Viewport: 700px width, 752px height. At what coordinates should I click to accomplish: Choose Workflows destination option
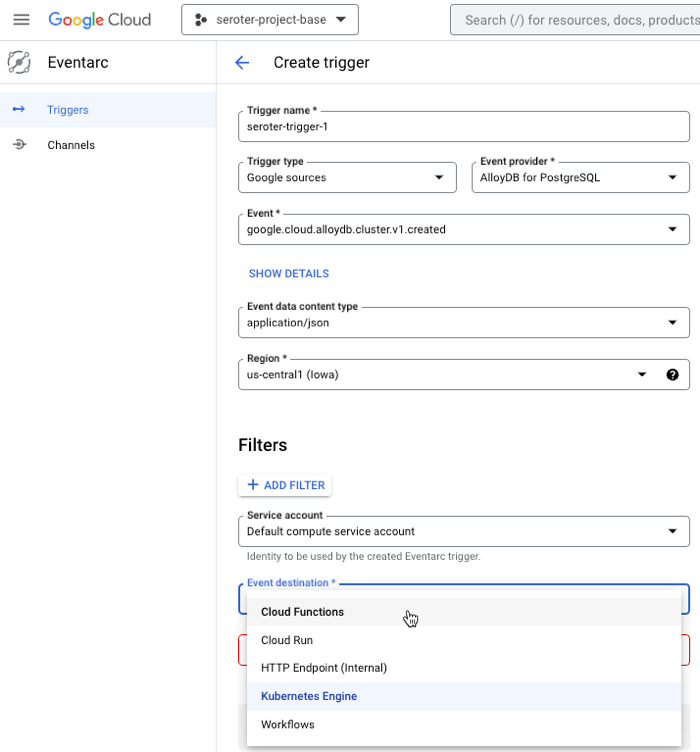pyautogui.click(x=464, y=725)
